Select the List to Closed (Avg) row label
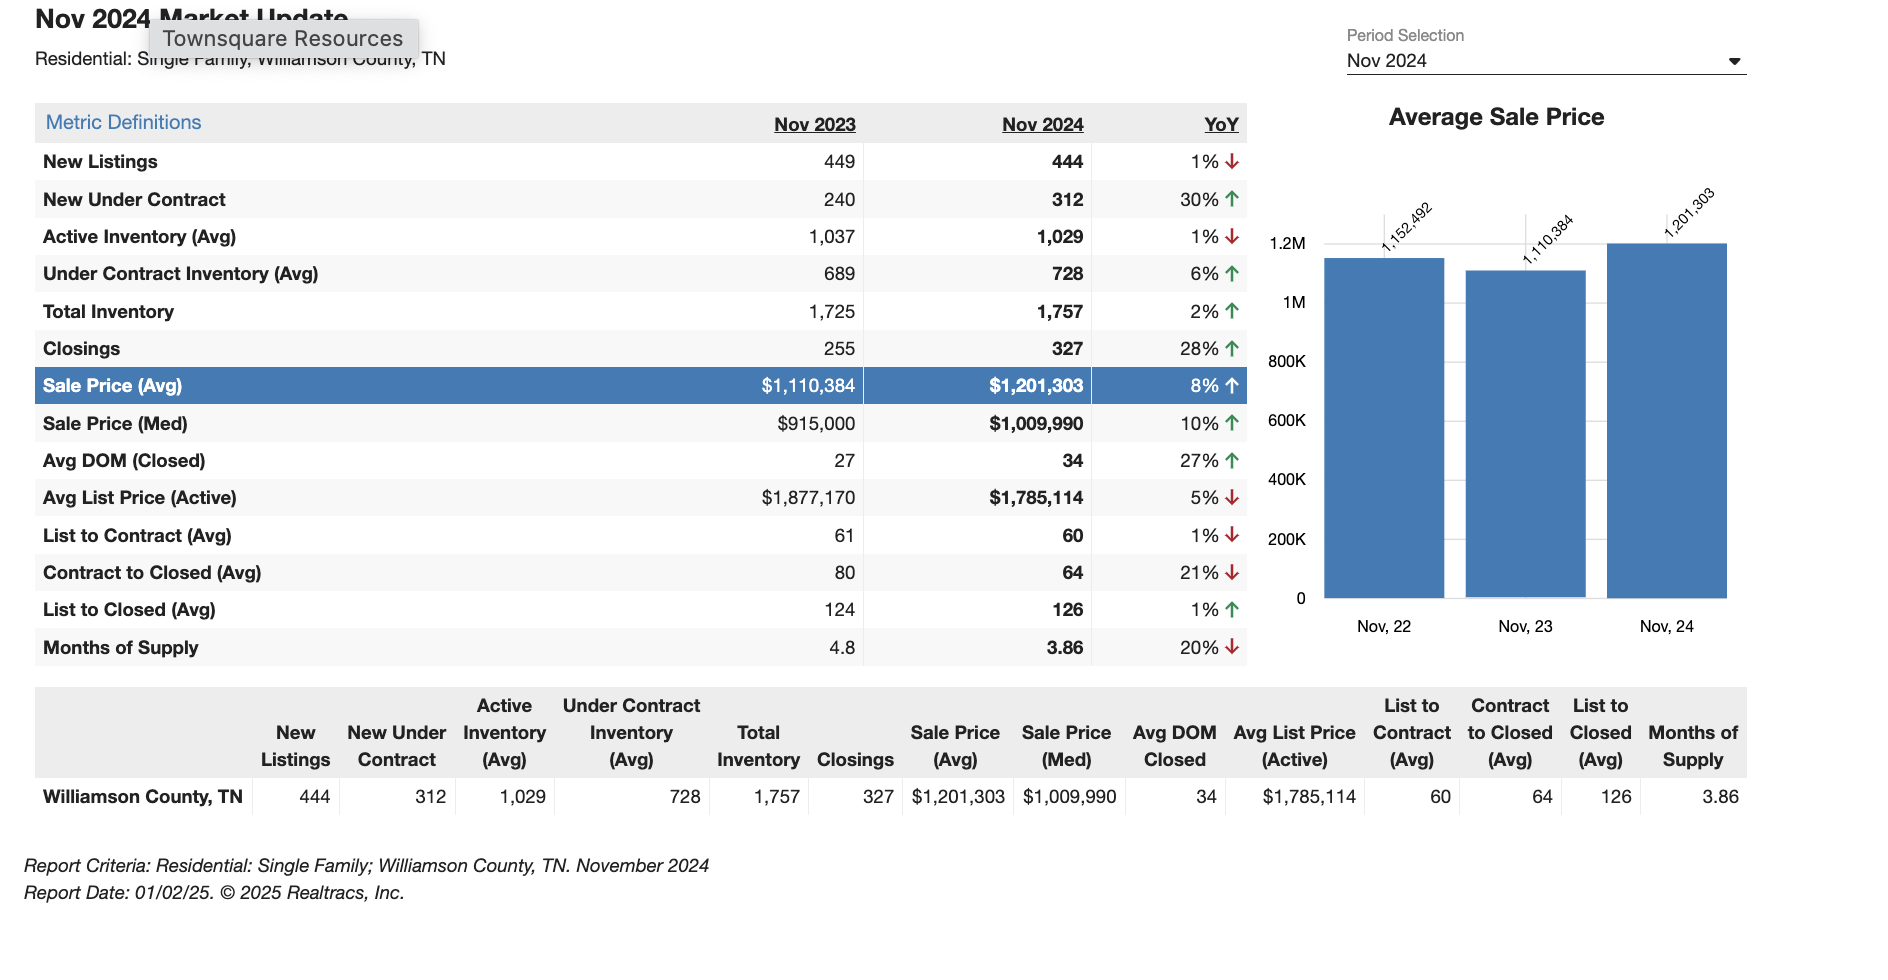This screenshot has height=980, width=1888. (129, 610)
